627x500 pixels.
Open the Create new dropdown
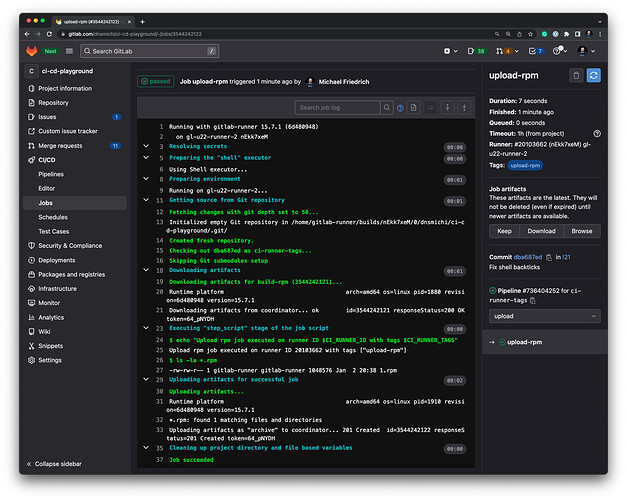click(x=451, y=51)
